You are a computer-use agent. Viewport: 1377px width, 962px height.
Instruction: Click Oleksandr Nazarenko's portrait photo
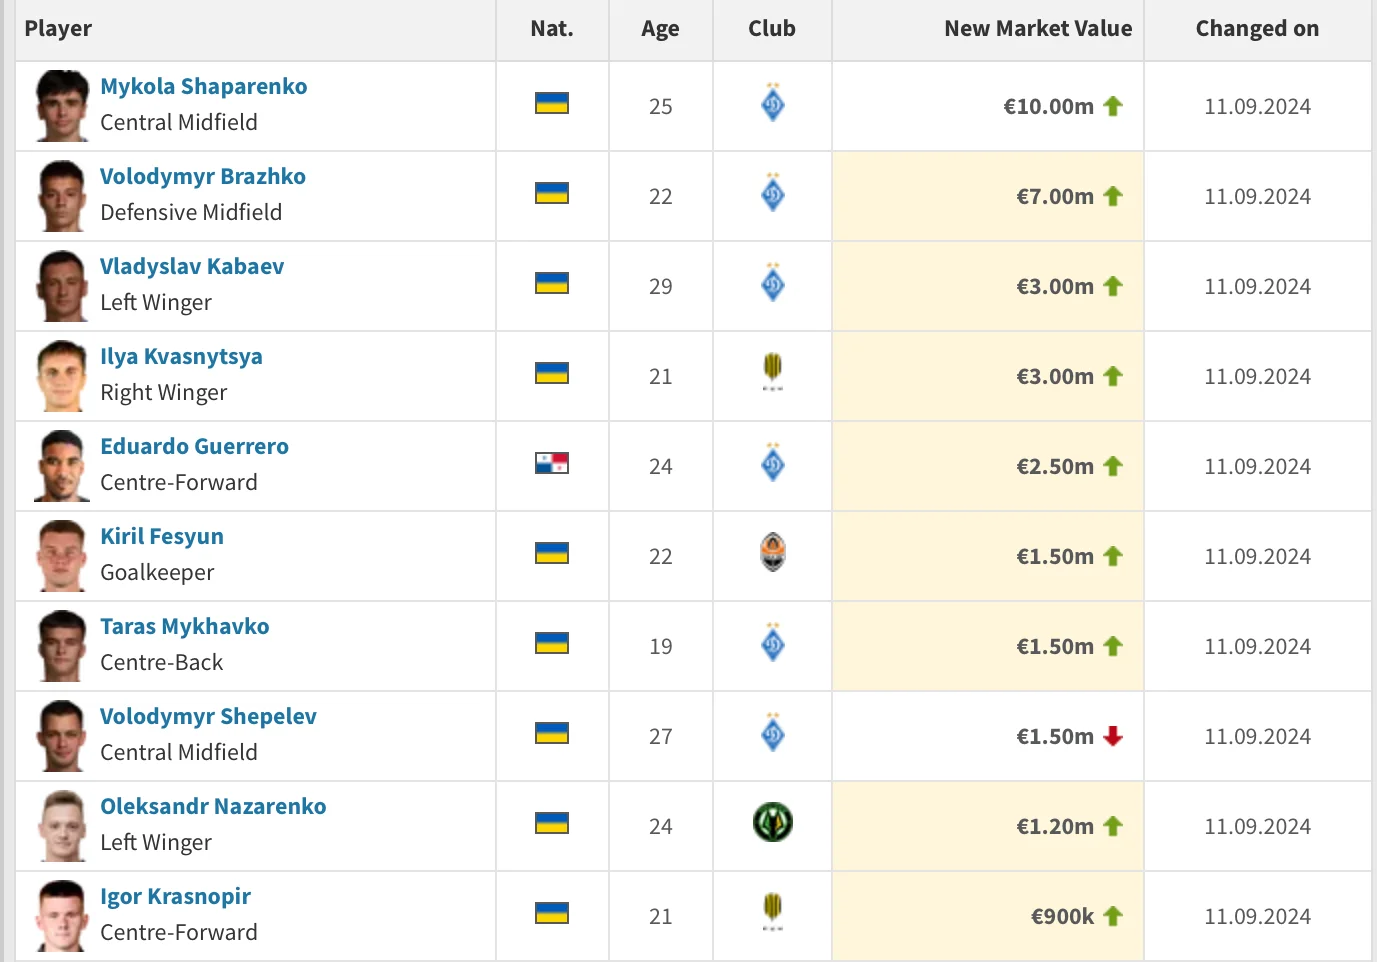[62, 826]
